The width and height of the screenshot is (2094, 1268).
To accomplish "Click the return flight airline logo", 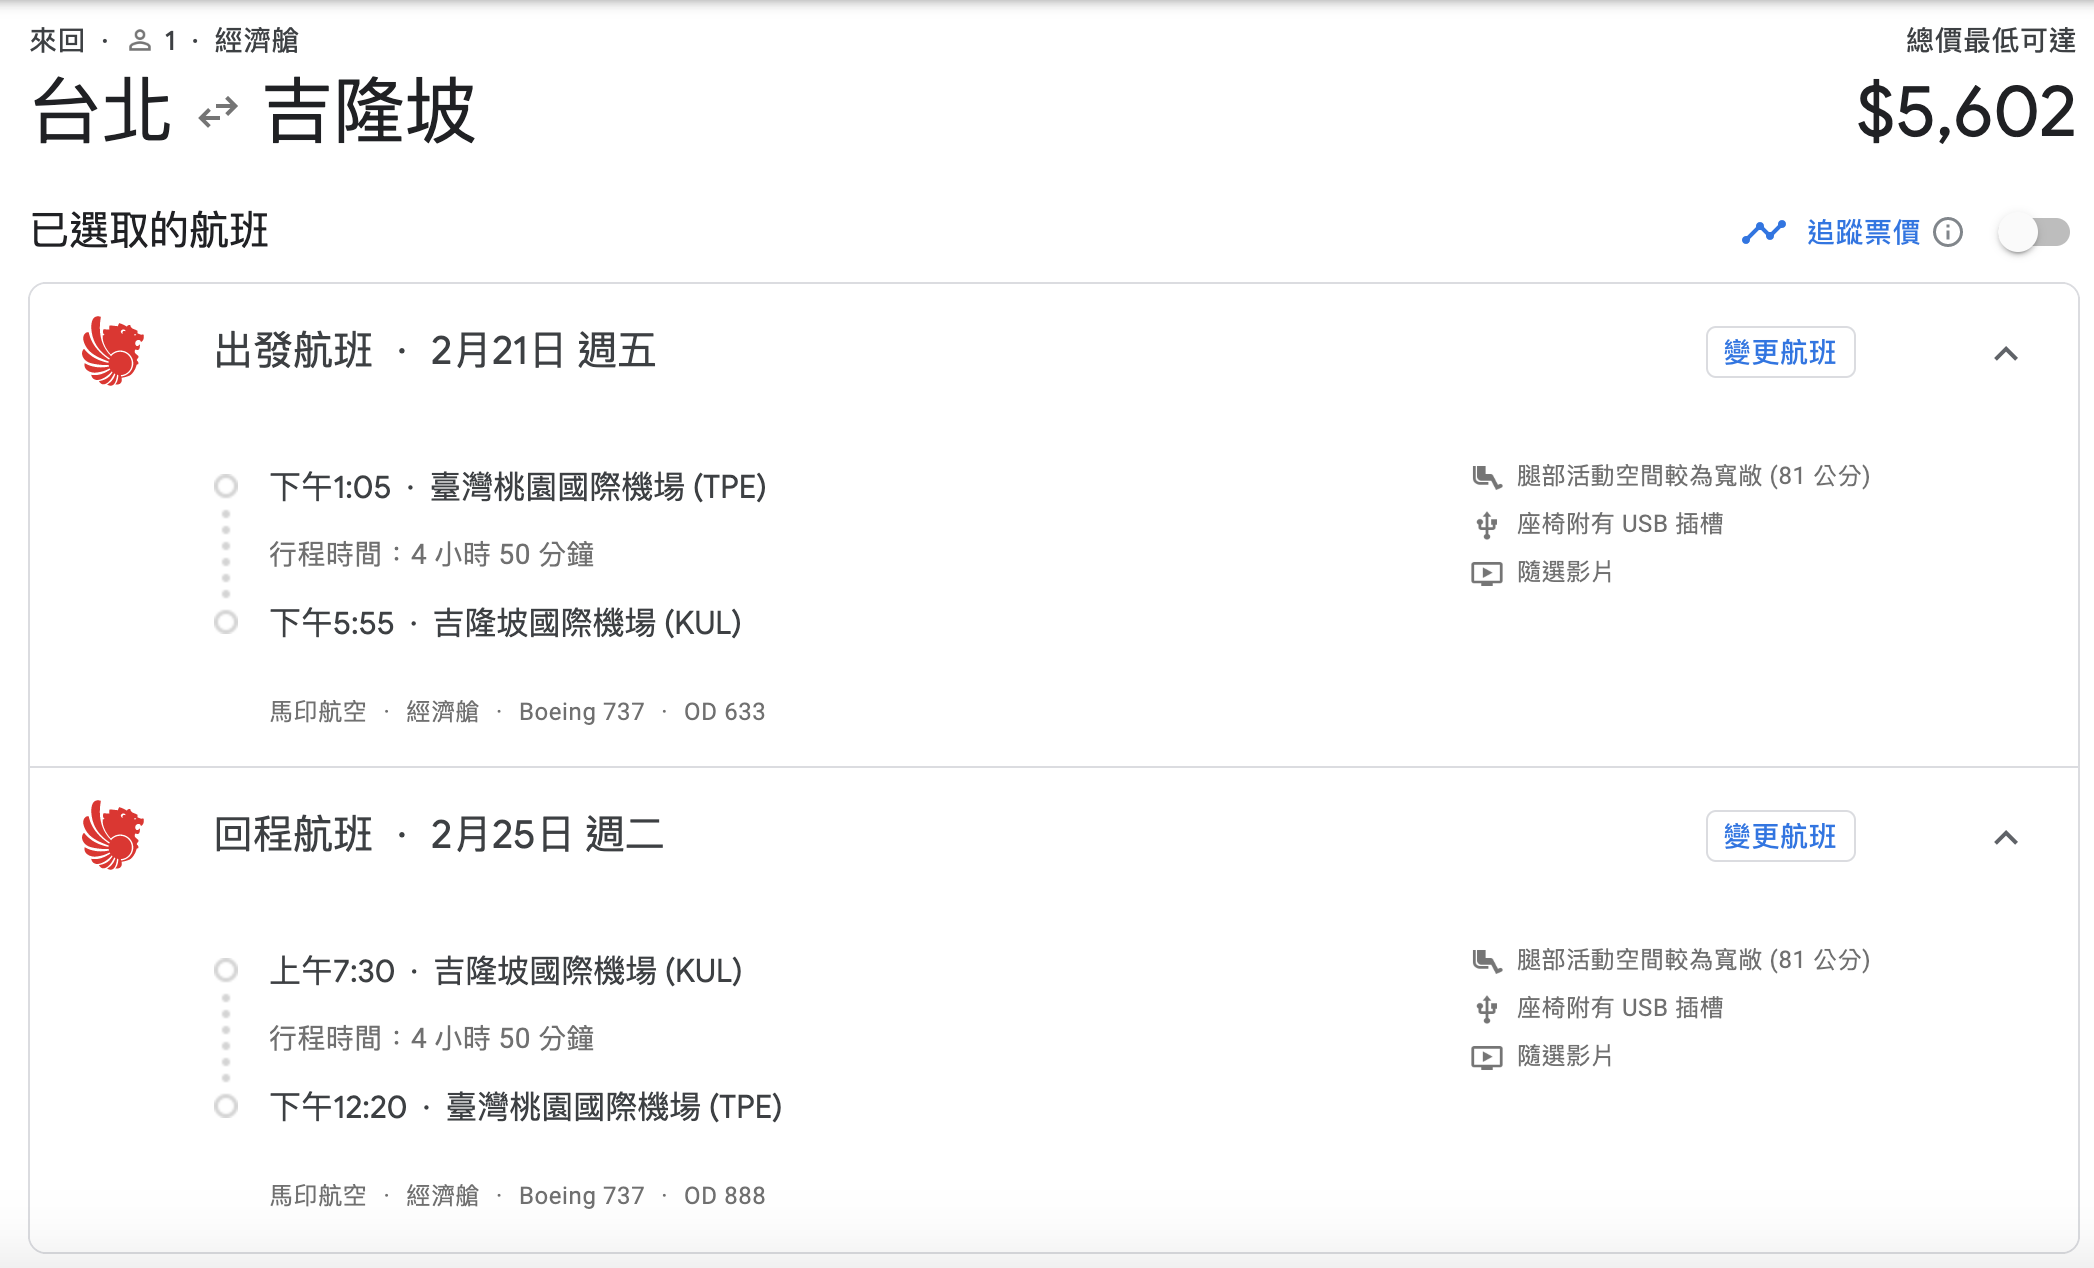I will tap(112, 835).
